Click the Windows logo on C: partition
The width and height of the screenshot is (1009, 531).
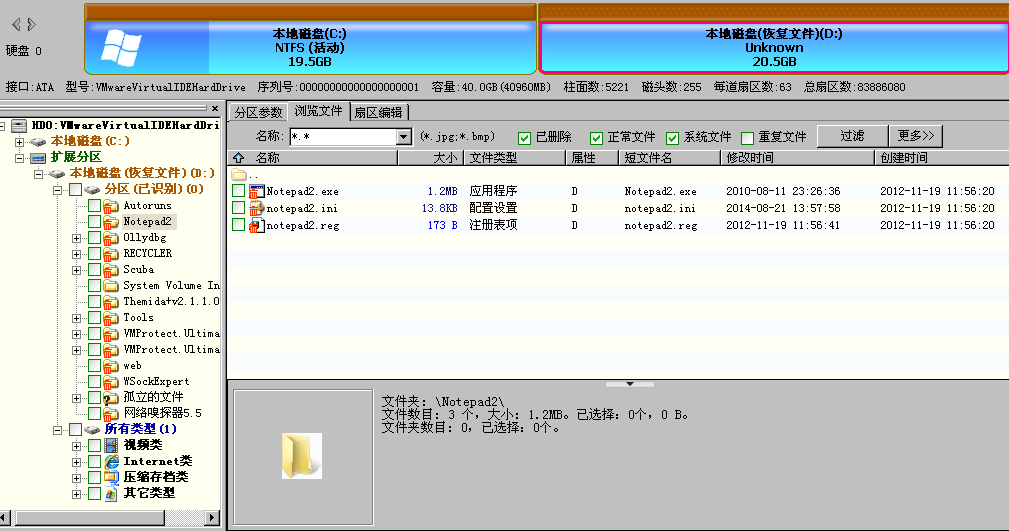pos(120,46)
